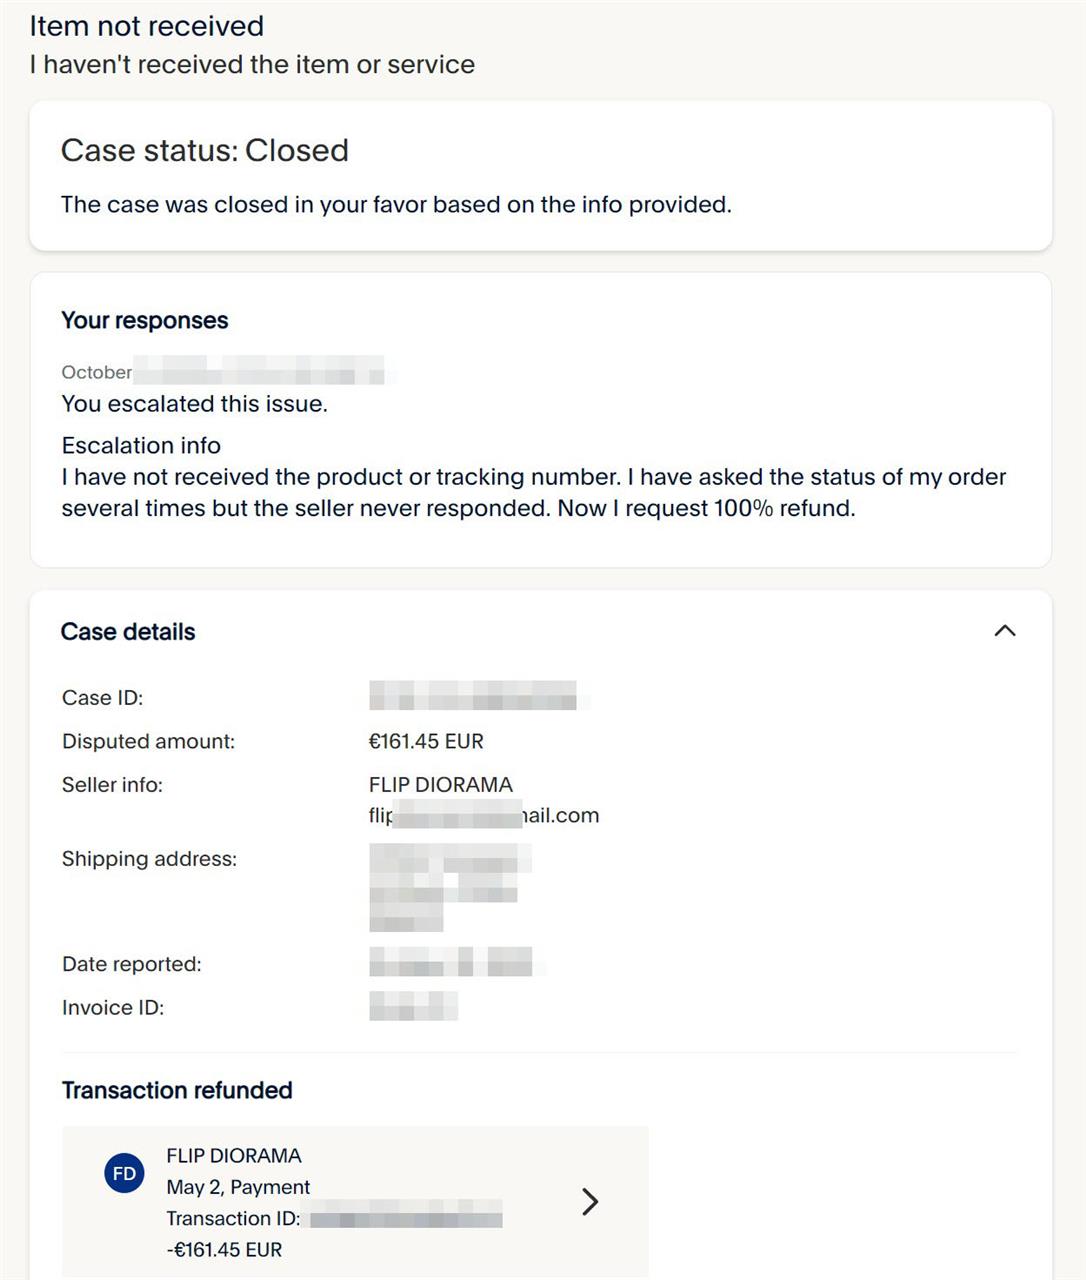The height and width of the screenshot is (1280, 1086).
Task: Click the -€161.45 EUR refunded amount
Action: coord(224,1250)
